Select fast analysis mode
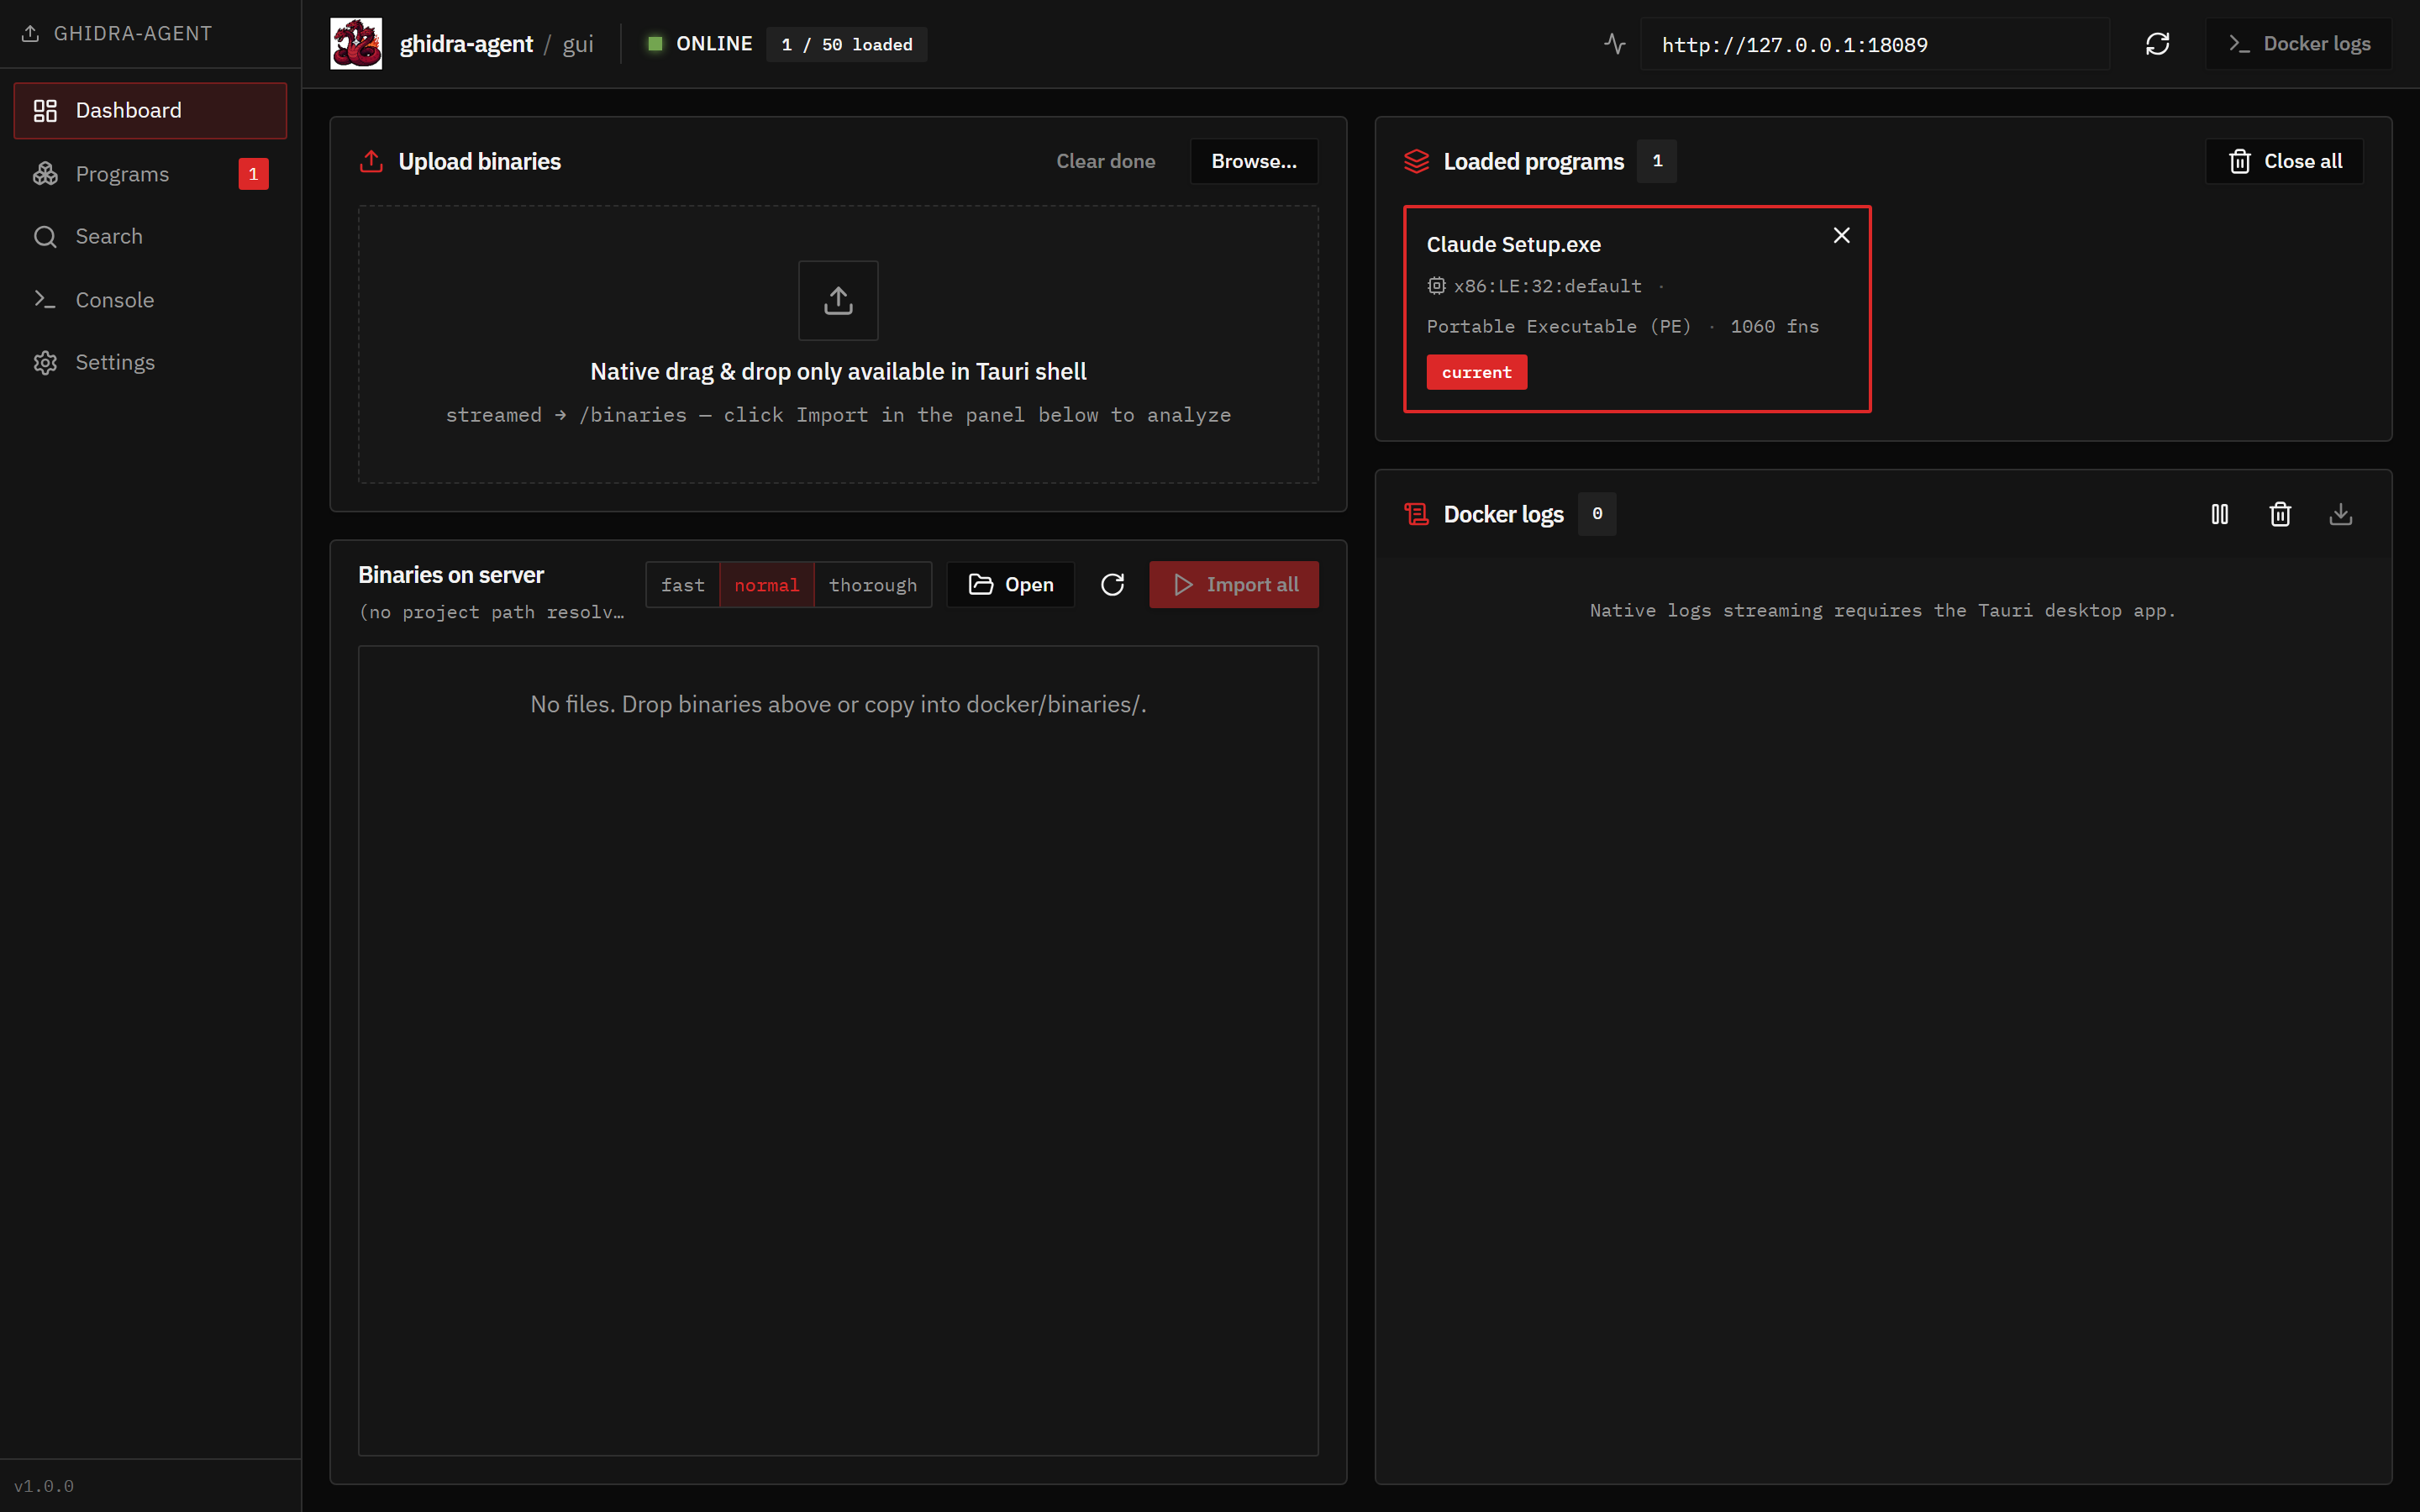This screenshot has width=2420, height=1512. click(682, 585)
